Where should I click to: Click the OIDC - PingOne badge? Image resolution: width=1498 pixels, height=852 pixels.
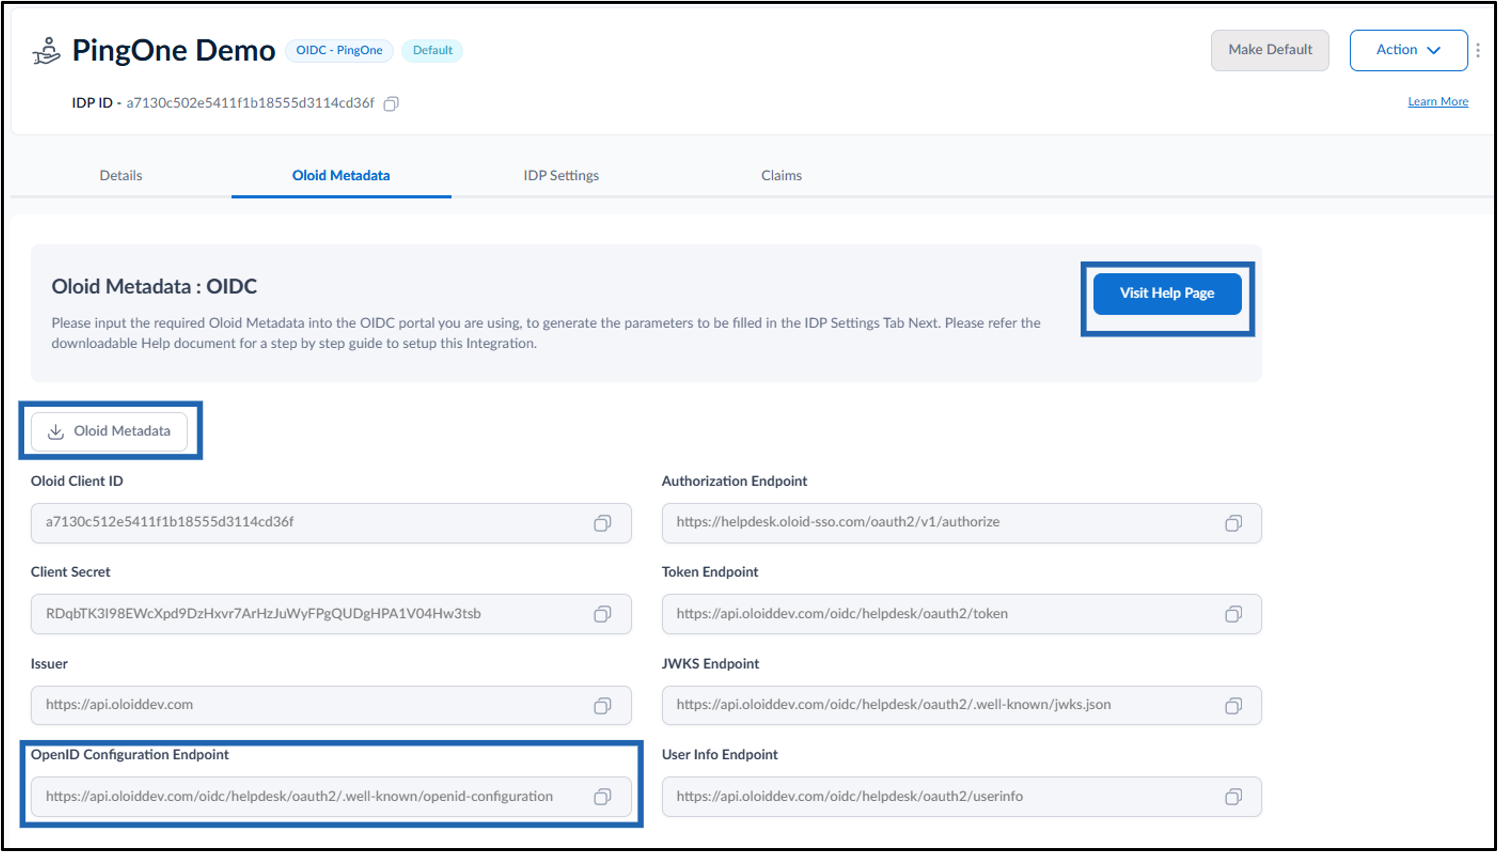(339, 50)
